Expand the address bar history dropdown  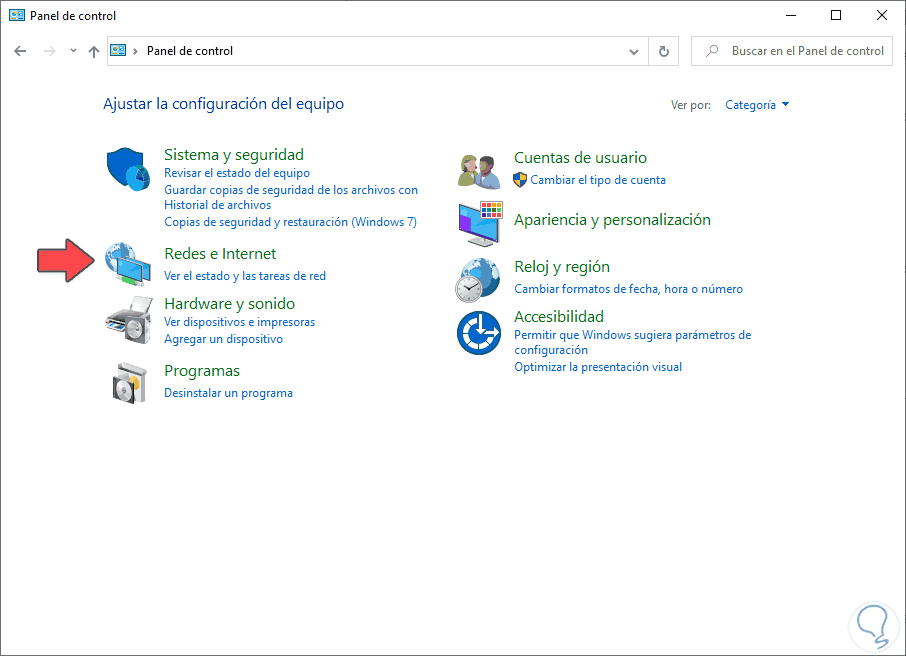[x=634, y=51]
